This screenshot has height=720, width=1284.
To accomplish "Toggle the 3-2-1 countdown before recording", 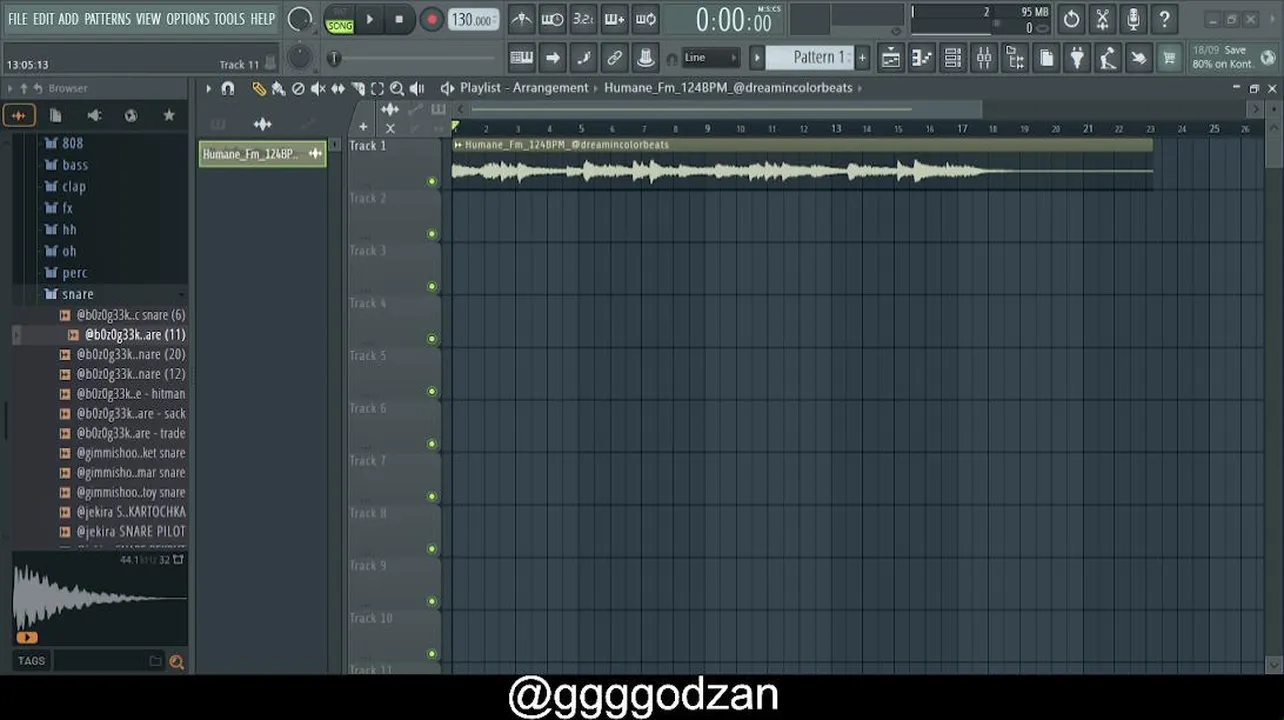I will [x=583, y=19].
